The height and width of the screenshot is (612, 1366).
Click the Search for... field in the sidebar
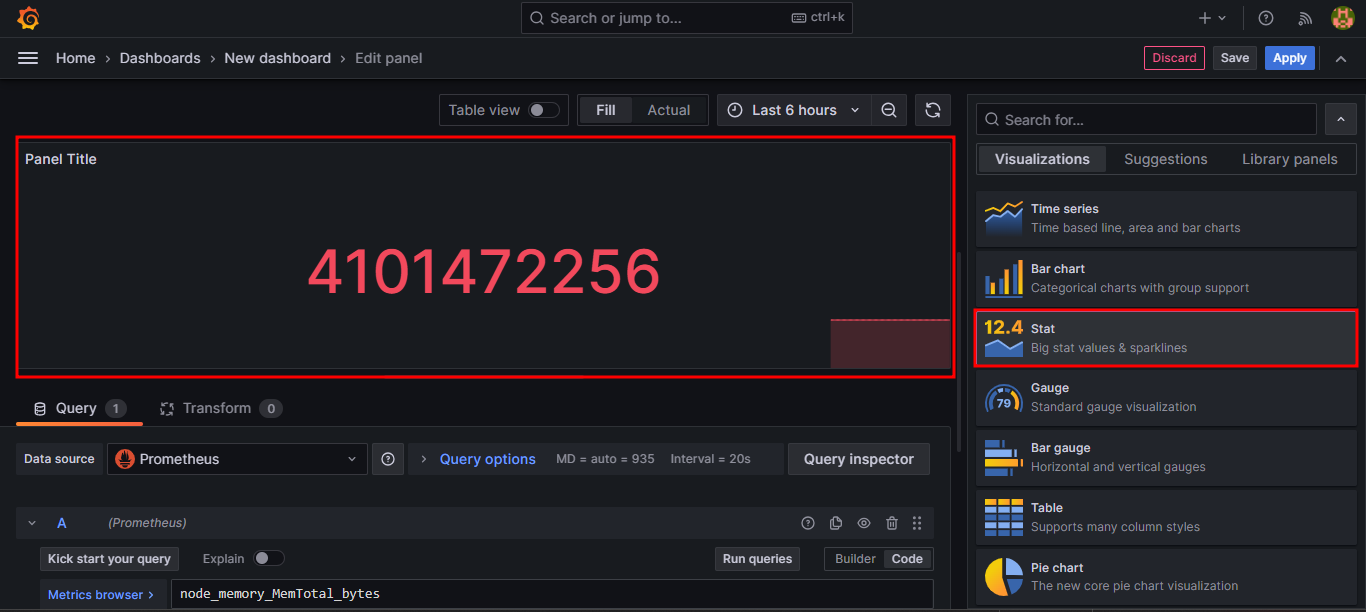point(1145,119)
